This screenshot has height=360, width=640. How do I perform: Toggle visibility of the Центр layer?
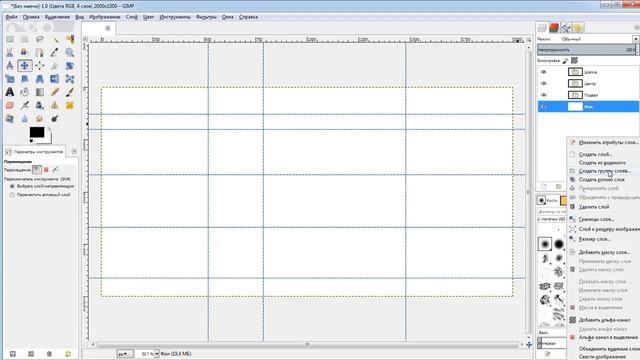(543, 83)
